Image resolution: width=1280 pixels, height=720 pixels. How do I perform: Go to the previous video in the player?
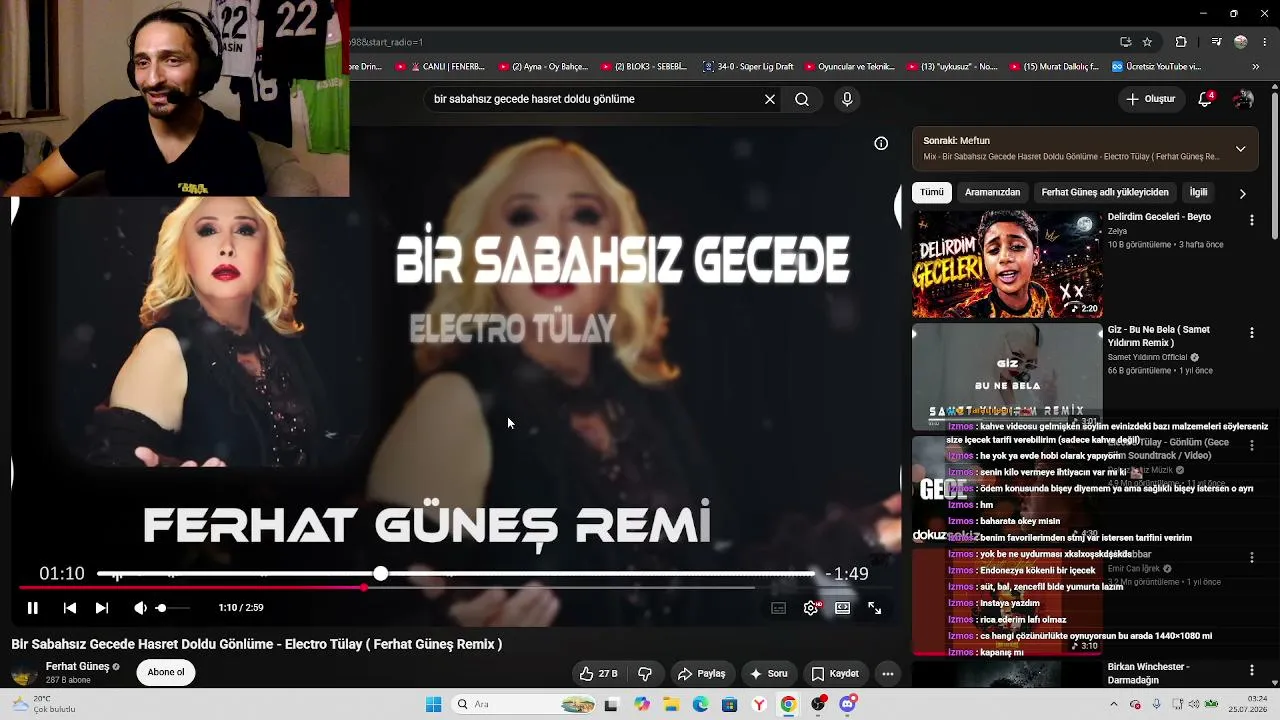pos(69,608)
